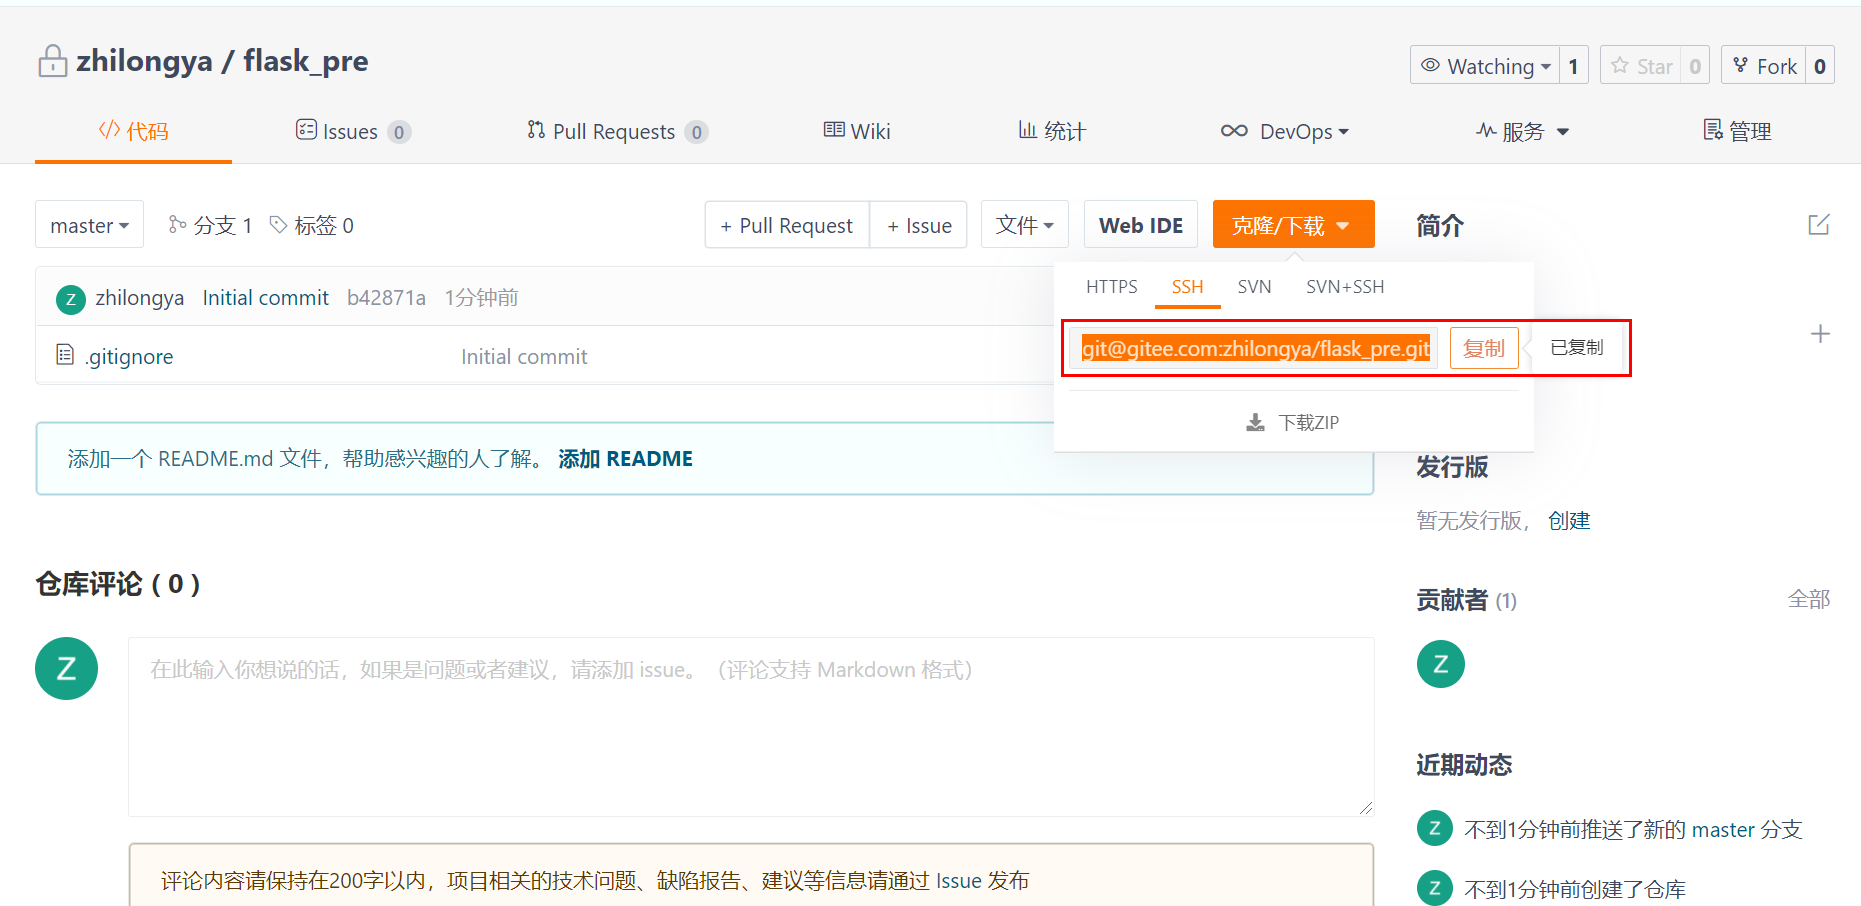Click 下载ZIP download link
Viewport: 1861px width, 906px height.
point(1292,422)
